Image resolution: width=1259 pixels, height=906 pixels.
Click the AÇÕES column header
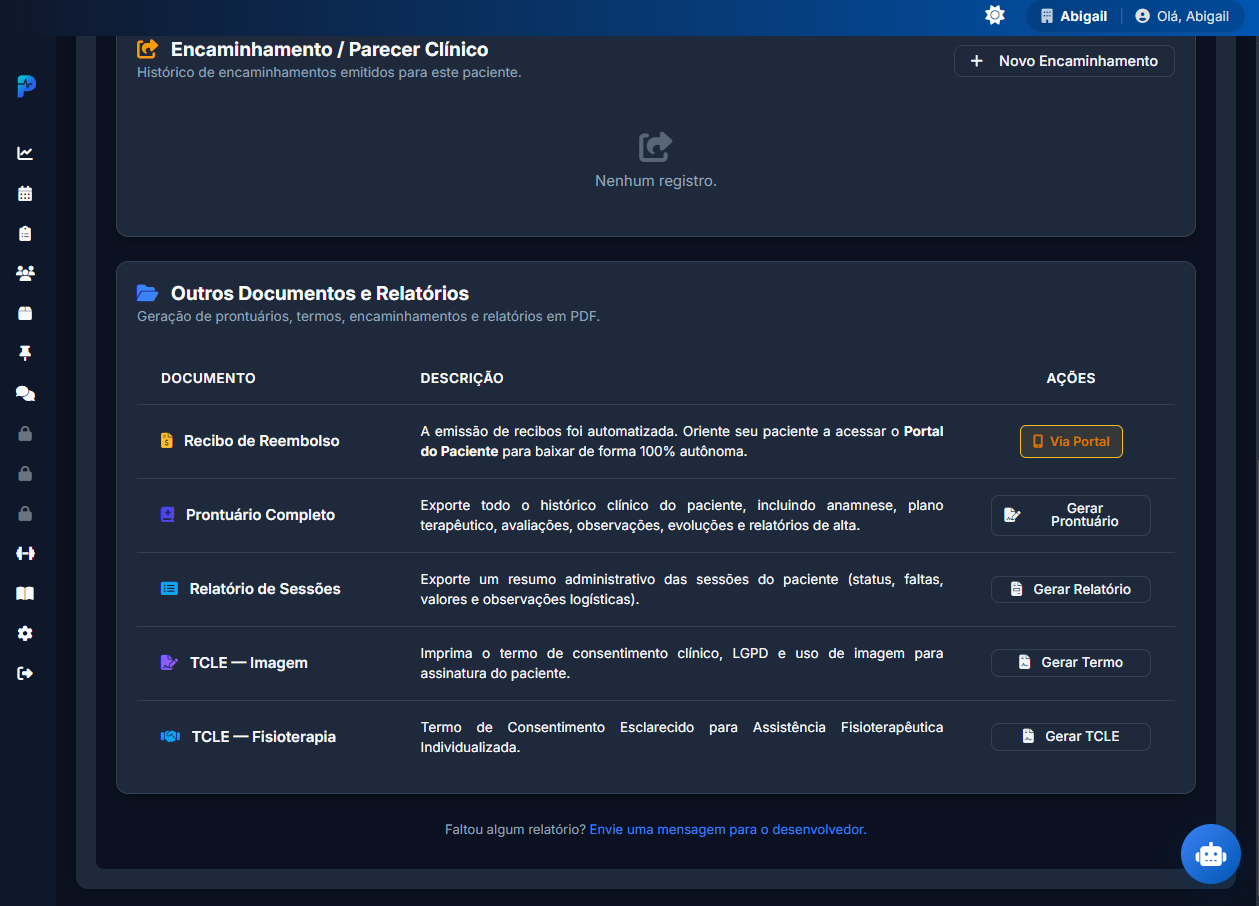[1071, 378]
